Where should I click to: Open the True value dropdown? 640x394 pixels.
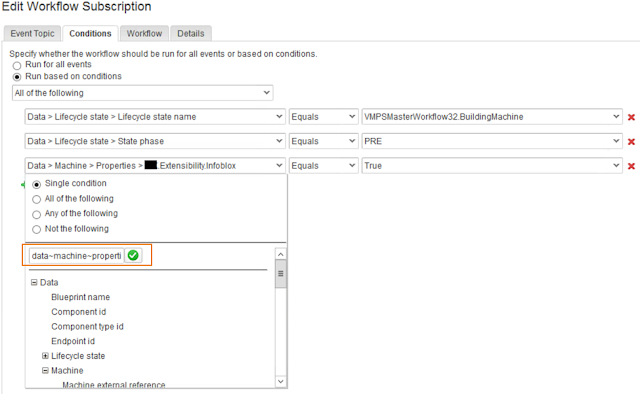(492, 166)
